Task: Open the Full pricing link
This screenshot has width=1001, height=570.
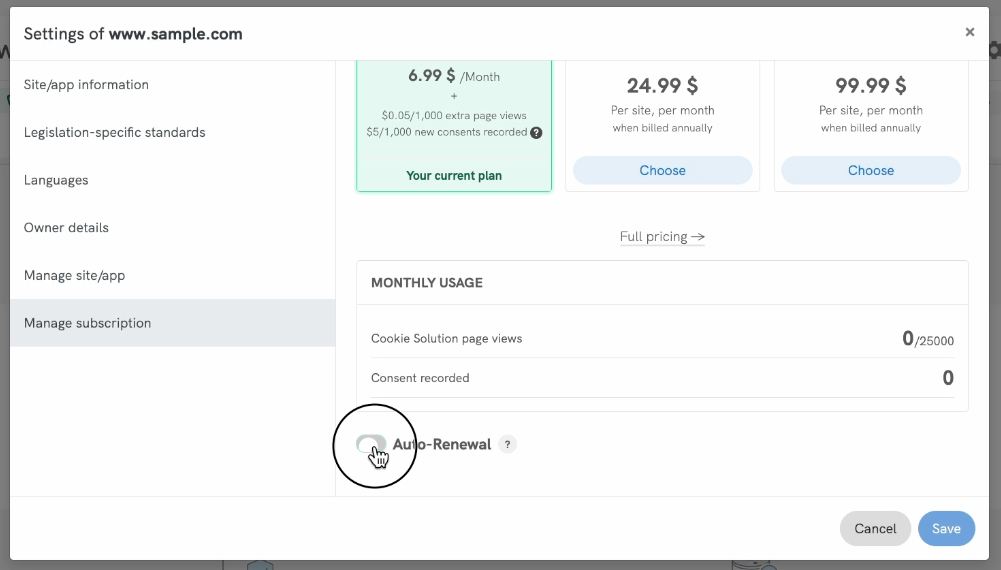Action: tap(662, 237)
